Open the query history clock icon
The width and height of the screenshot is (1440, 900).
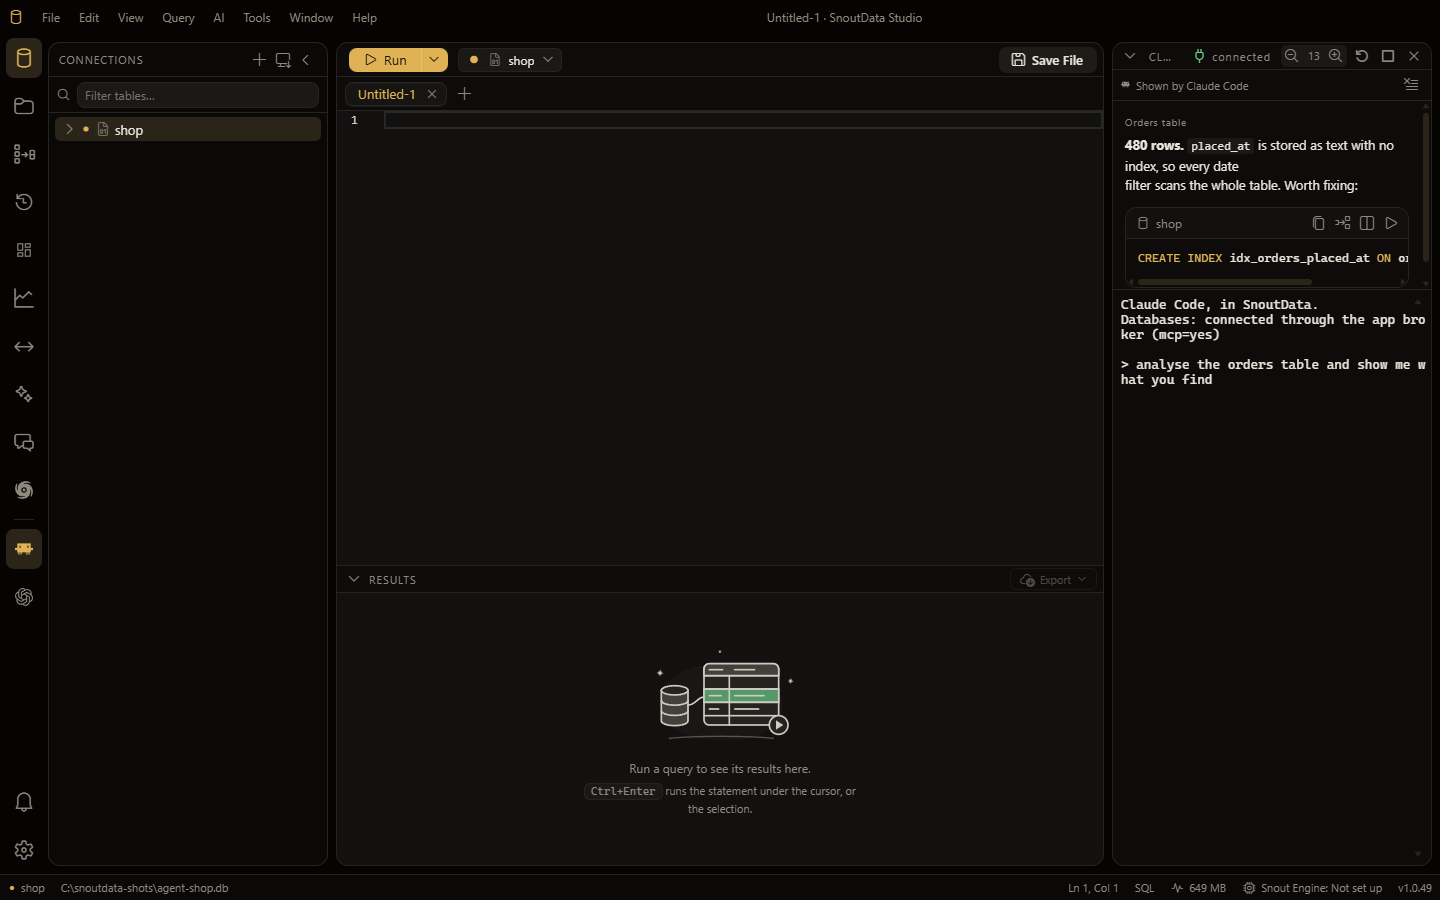click(x=24, y=202)
